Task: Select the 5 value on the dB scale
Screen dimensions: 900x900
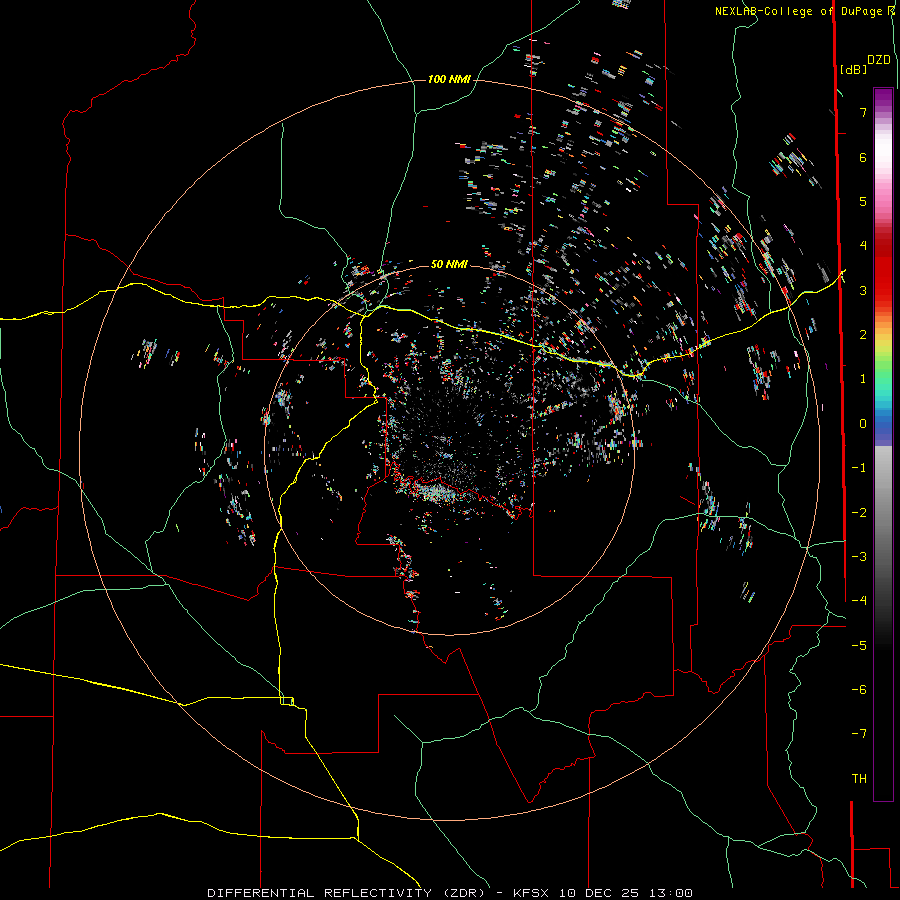Action: [x=863, y=201]
